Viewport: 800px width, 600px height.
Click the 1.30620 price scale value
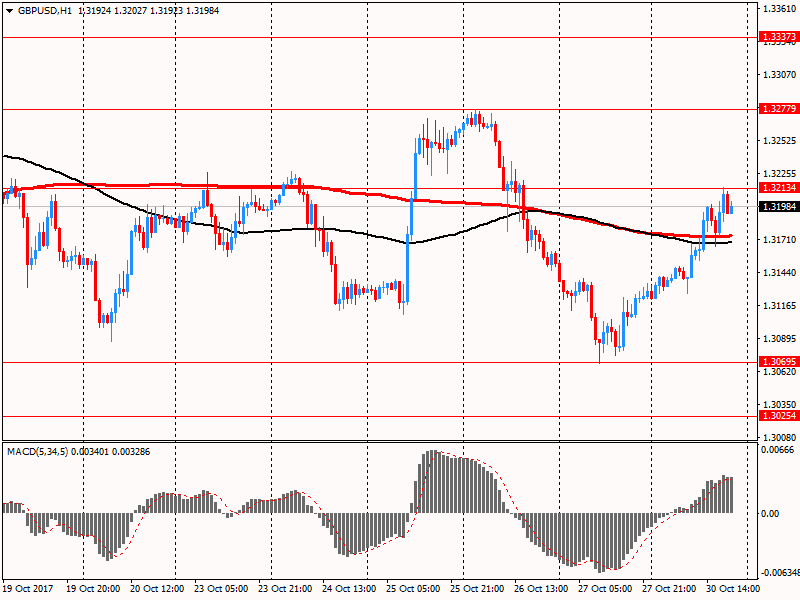tap(779, 371)
